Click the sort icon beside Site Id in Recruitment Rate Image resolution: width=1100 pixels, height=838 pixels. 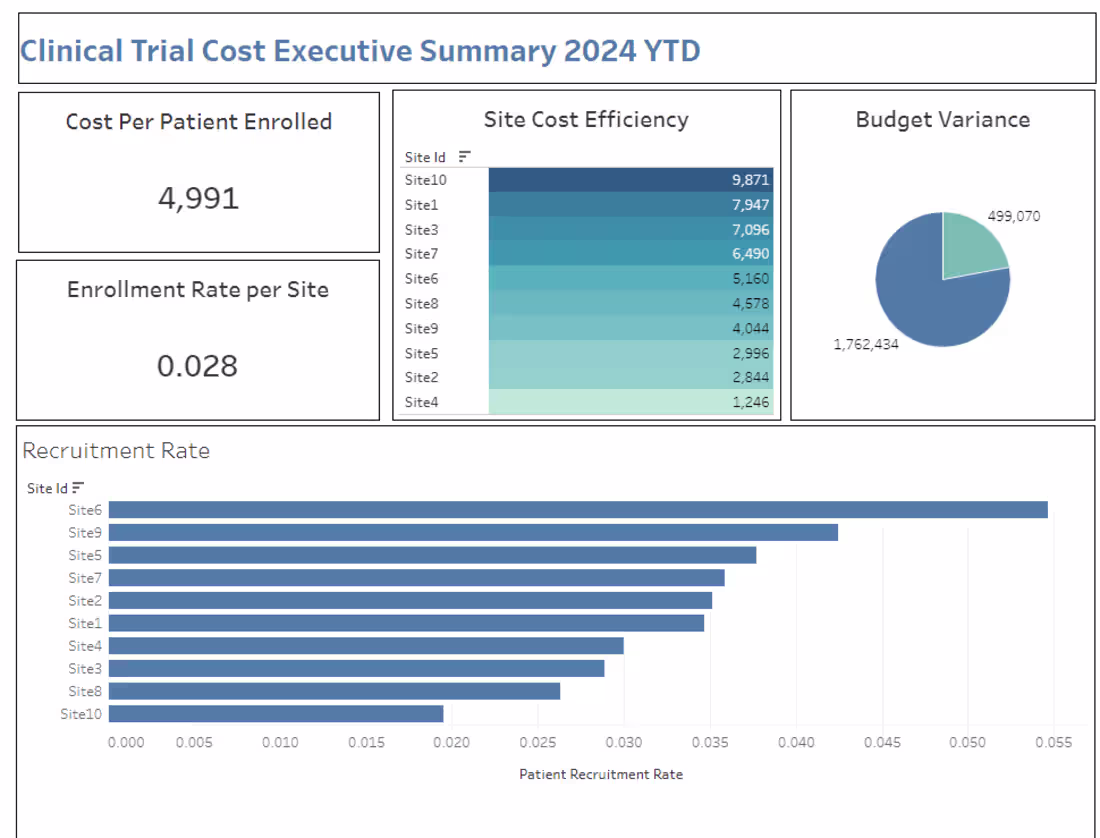77,488
